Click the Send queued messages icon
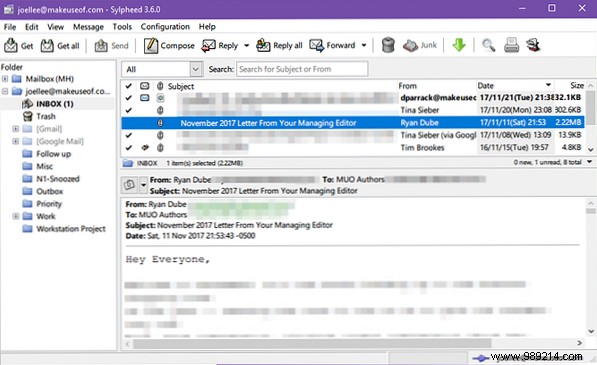The width and height of the screenshot is (597, 365). point(101,46)
